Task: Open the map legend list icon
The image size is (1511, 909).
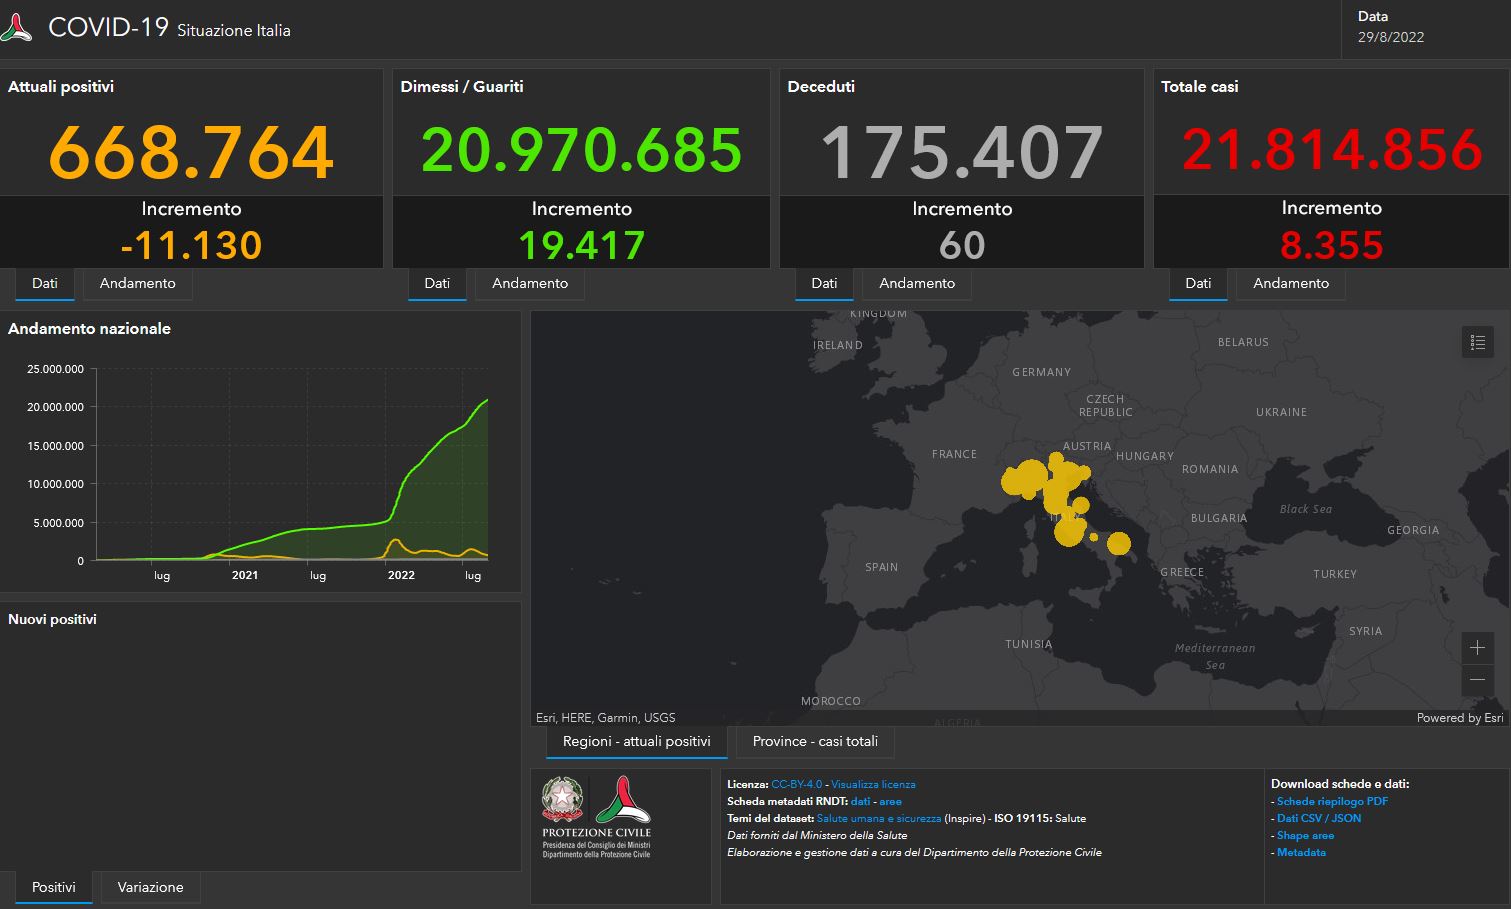Action: coord(1477,342)
